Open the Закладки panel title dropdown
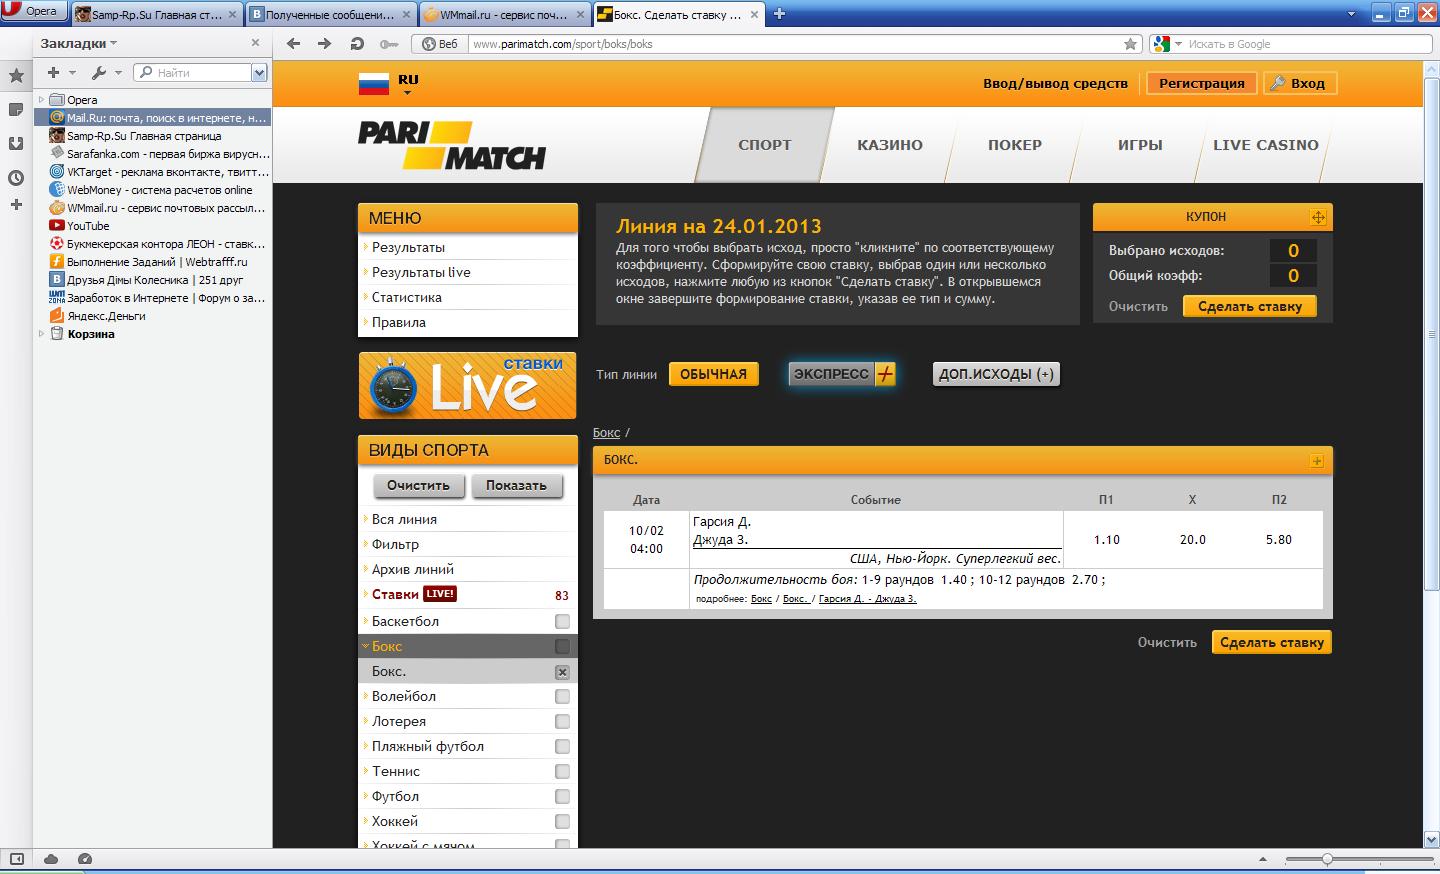 click(x=79, y=43)
